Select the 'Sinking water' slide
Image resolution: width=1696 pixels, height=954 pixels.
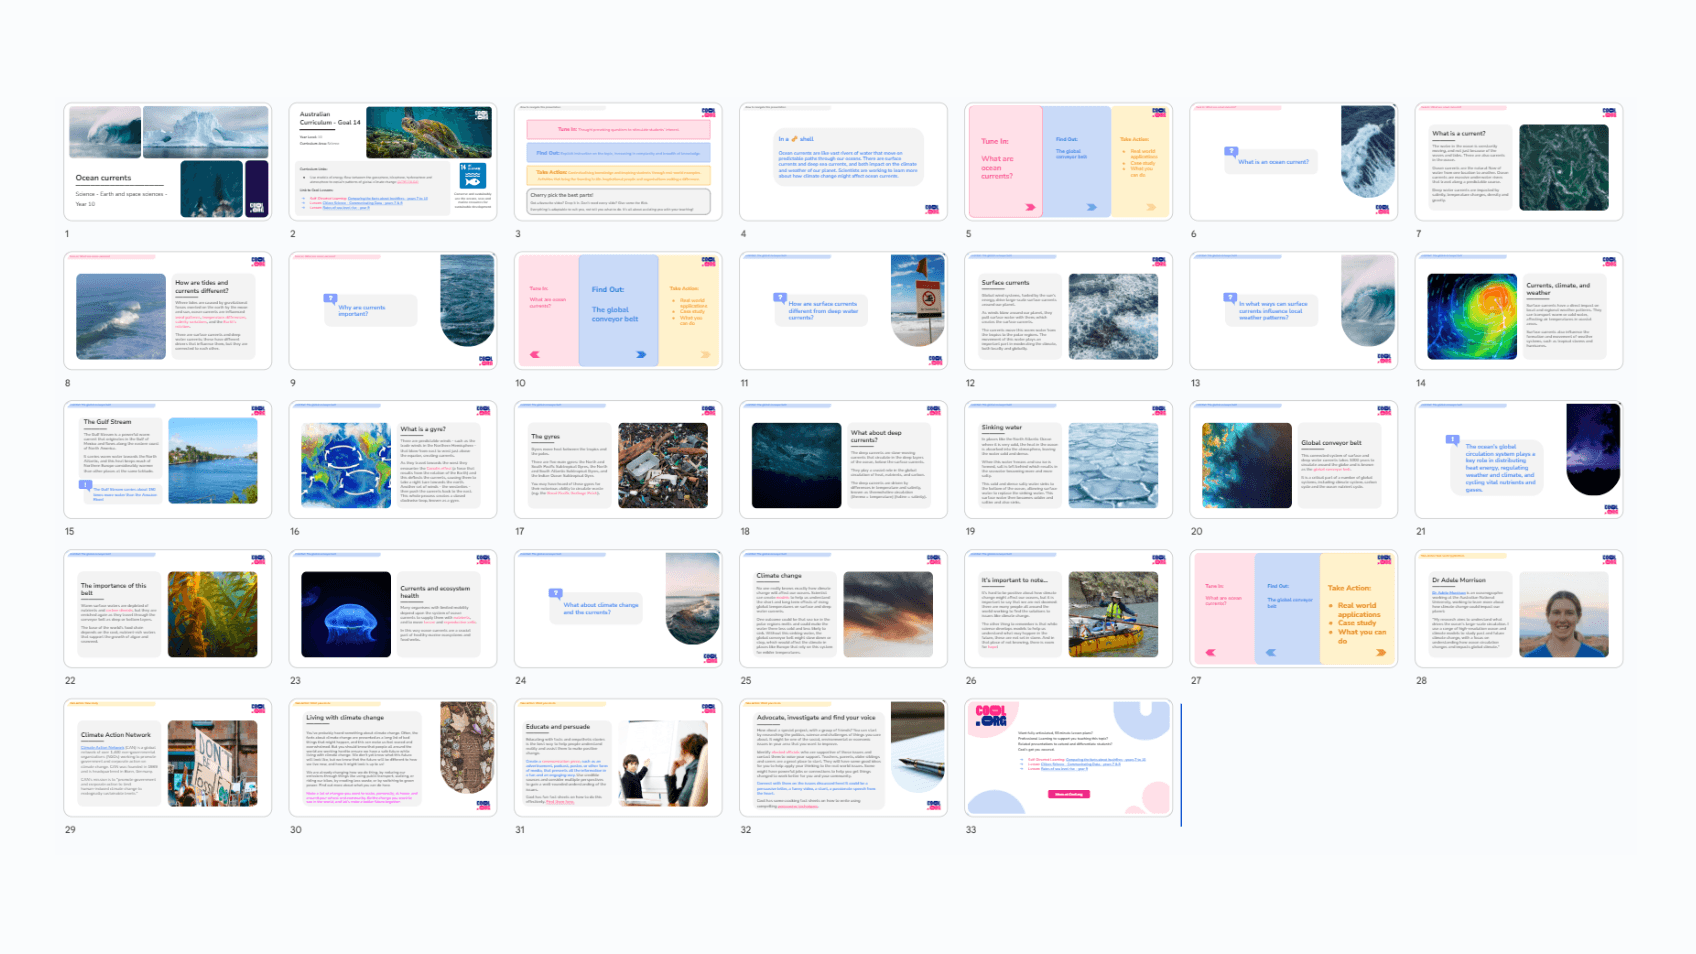pyautogui.click(x=1068, y=459)
